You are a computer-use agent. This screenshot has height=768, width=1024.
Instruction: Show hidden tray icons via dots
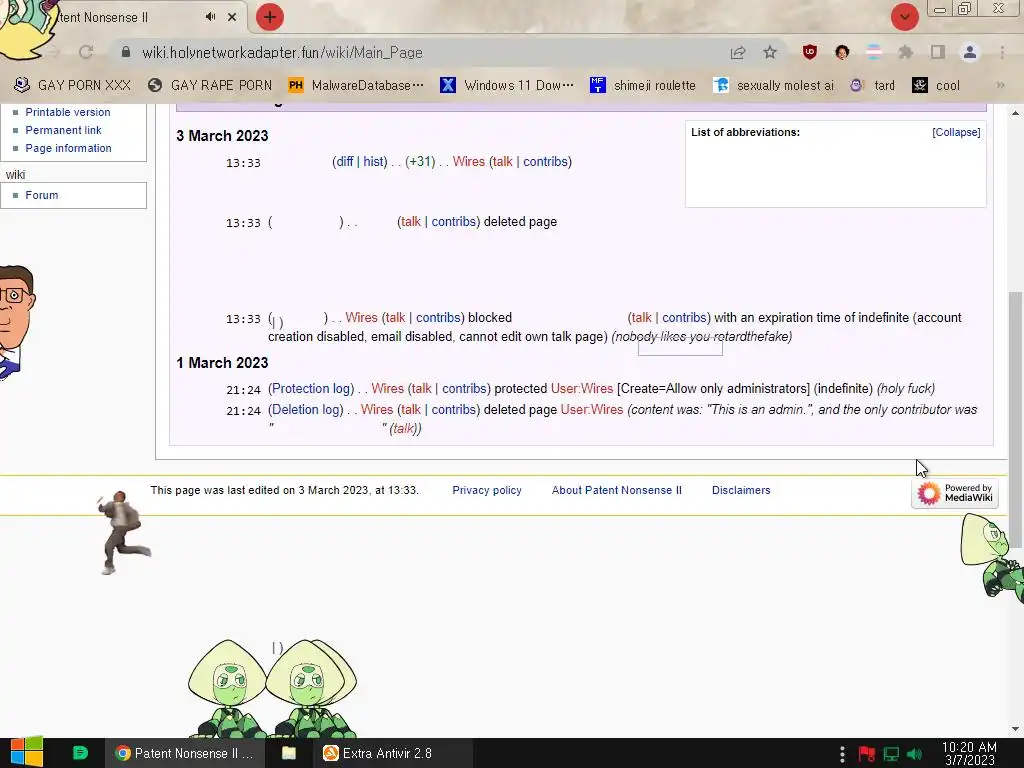pos(842,754)
